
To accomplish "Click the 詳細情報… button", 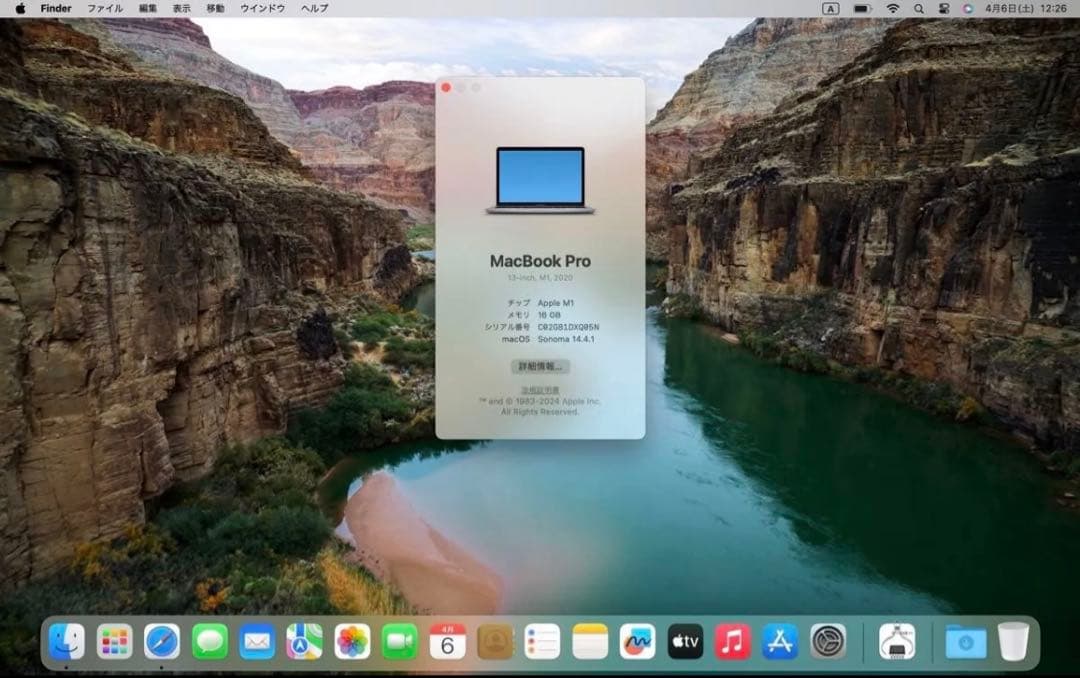I will (540, 367).
